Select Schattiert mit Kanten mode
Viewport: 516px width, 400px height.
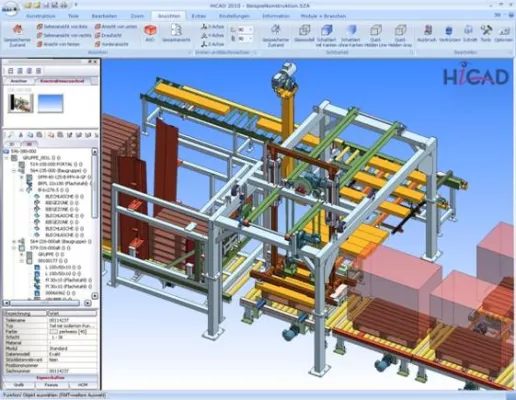pos(327,35)
